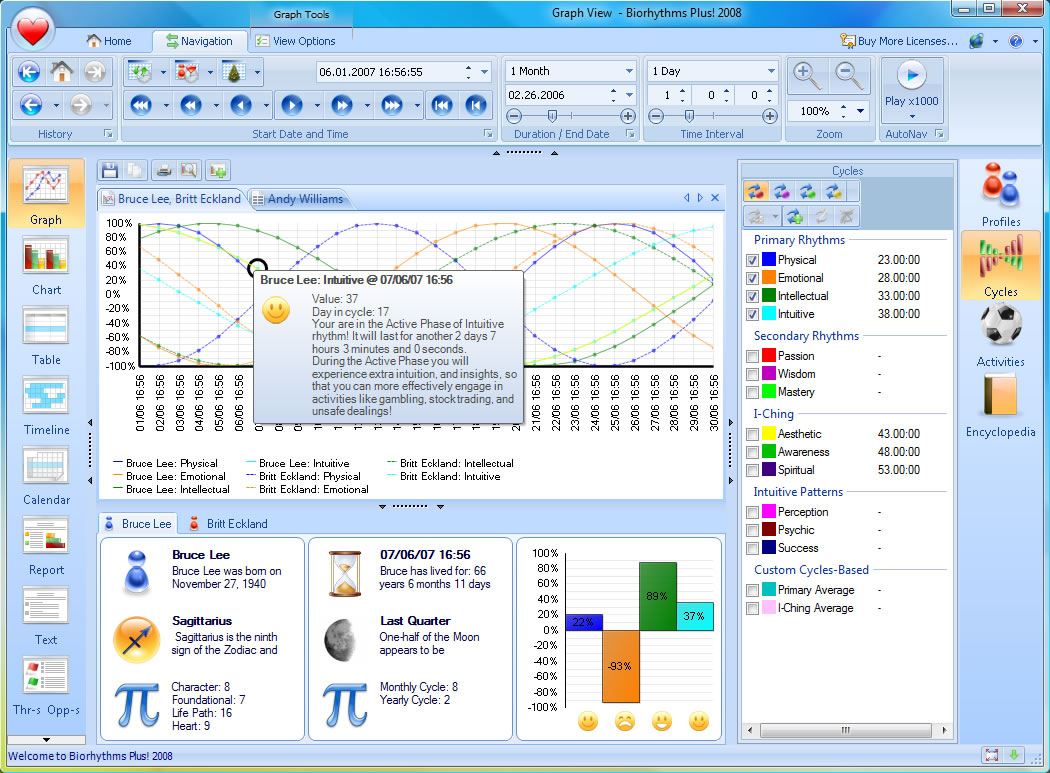Click the save floppy disk icon

pos(110,171)
